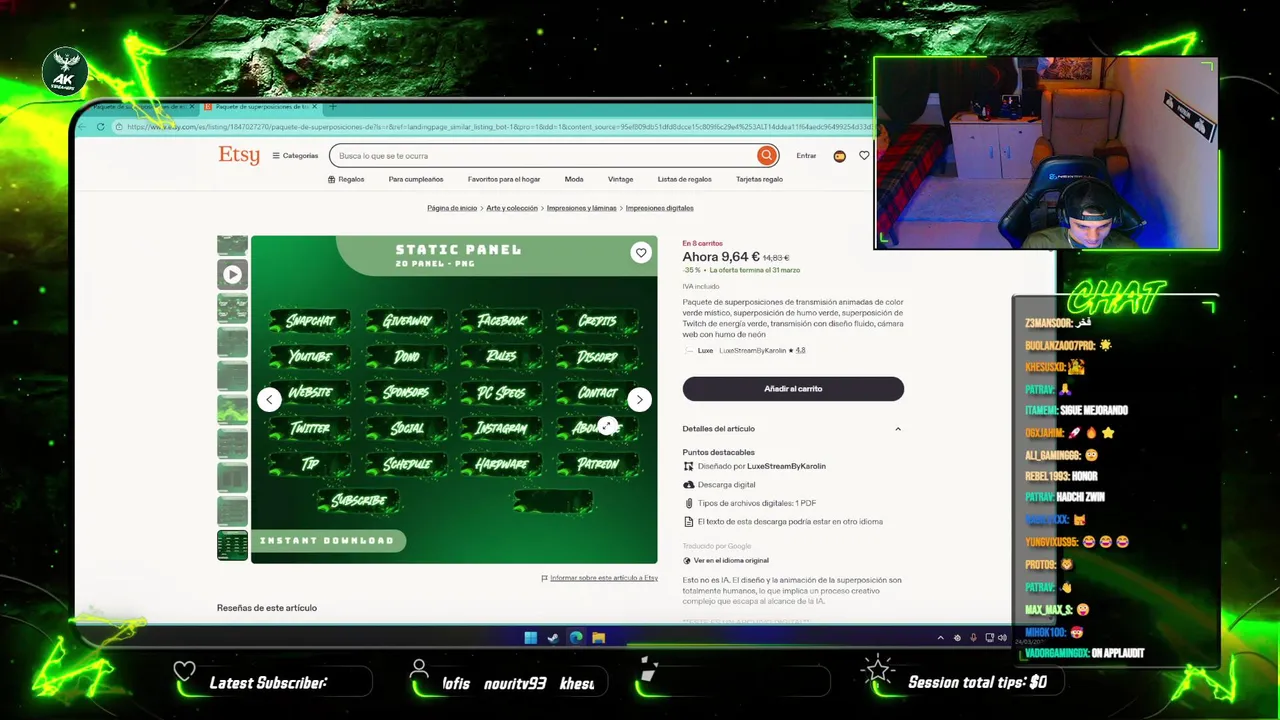Click the orange search magnifier button
This screenshot has width=1280, height=720.
[767, 156]
